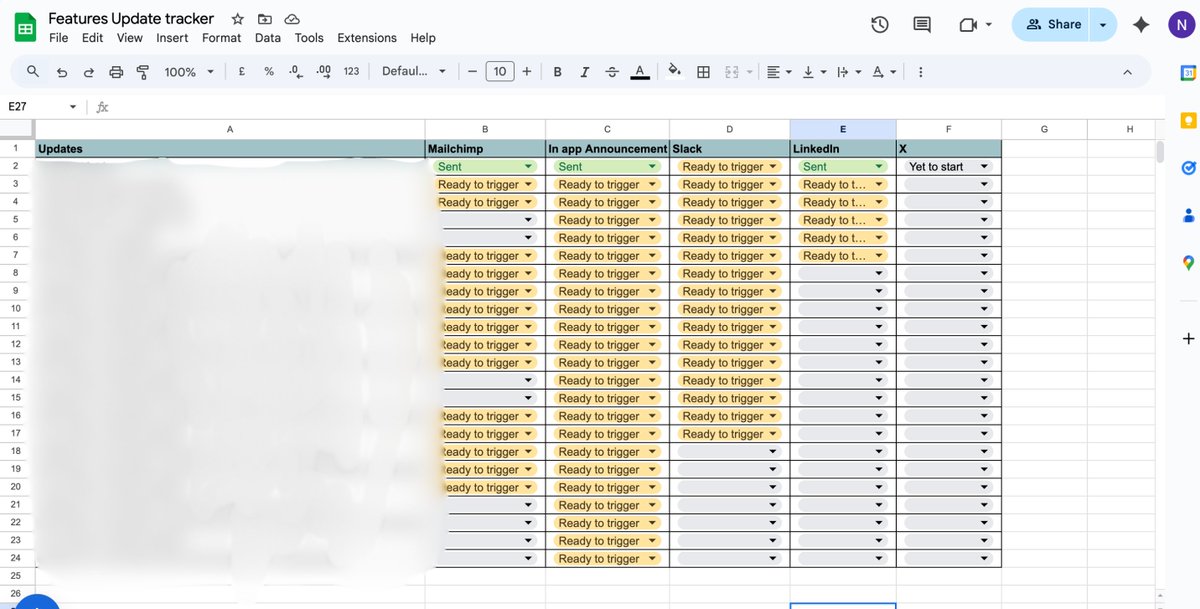Viewport: 1200px width, 609px height.
Task: Increase decimal places
Action: point(323,72)
